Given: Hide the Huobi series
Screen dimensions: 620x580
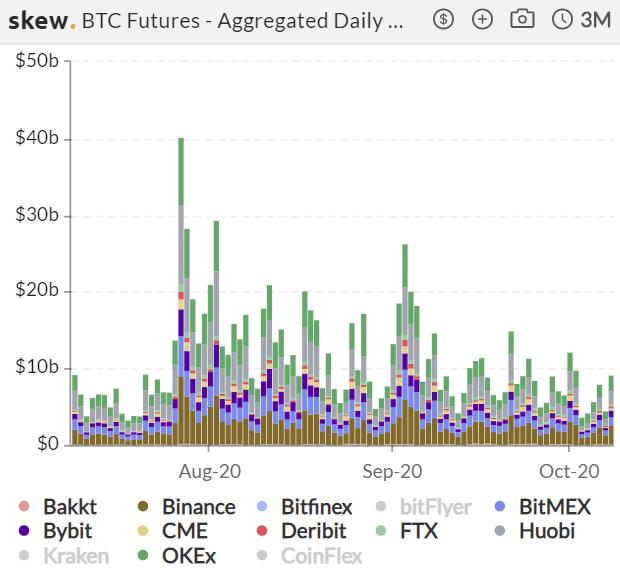Looking at the screenshot, I should 535,531.
